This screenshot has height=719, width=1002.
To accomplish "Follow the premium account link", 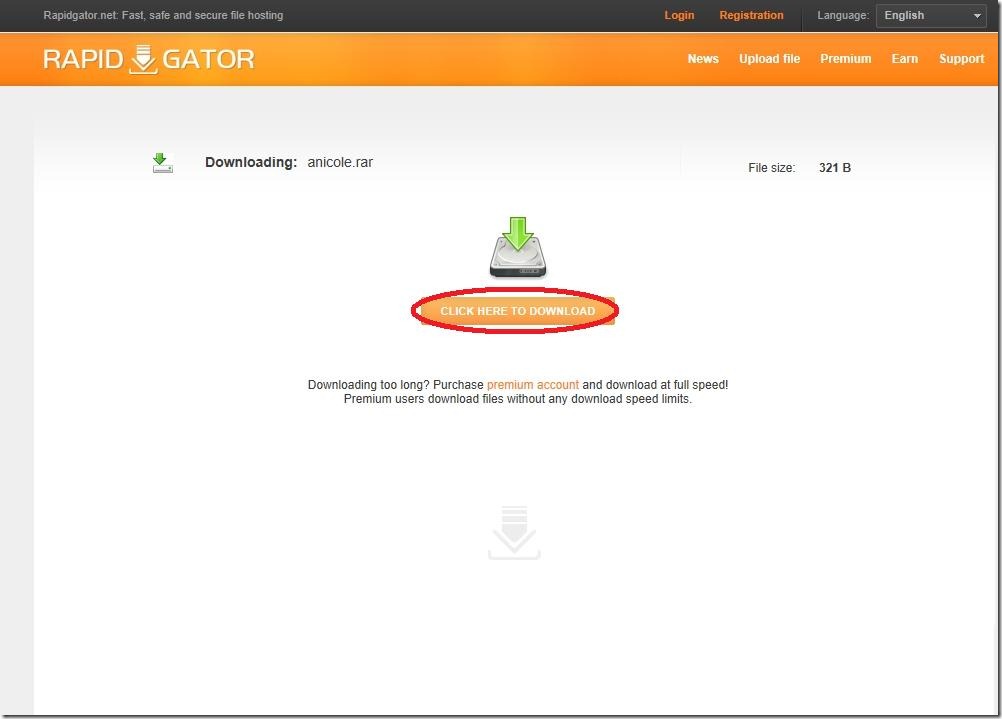I will 532,385.
